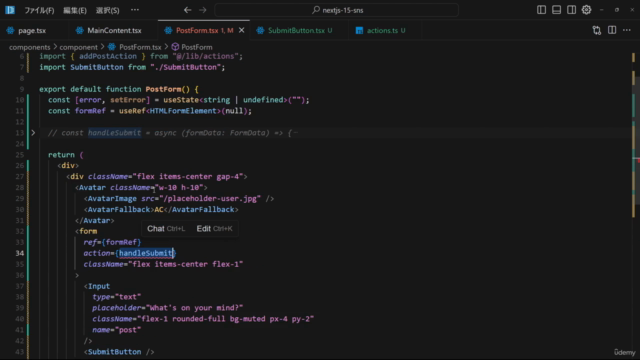Viewport: 640px width, 360px height.
Task: Click the component breadcrumb
Action: [x=78, y=47]
